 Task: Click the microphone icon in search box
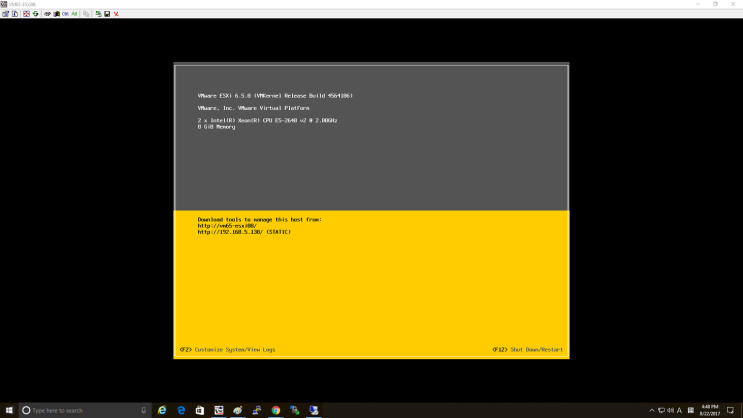[x=144, y=410]
